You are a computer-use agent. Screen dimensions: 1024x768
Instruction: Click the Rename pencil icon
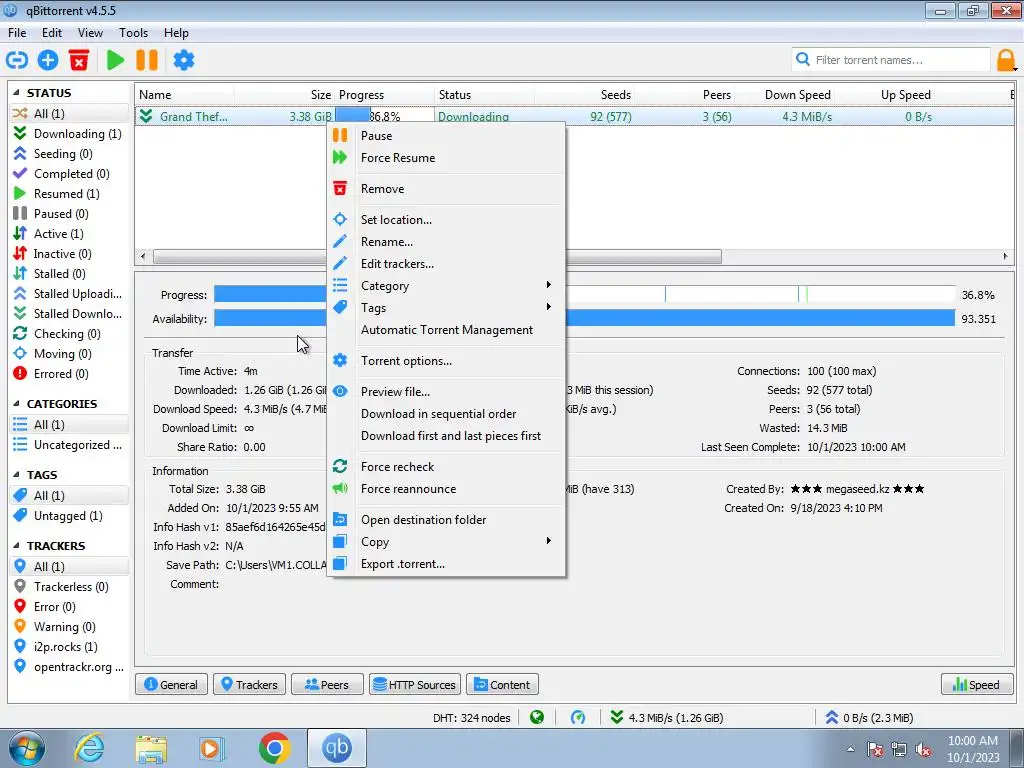(340, 242)
